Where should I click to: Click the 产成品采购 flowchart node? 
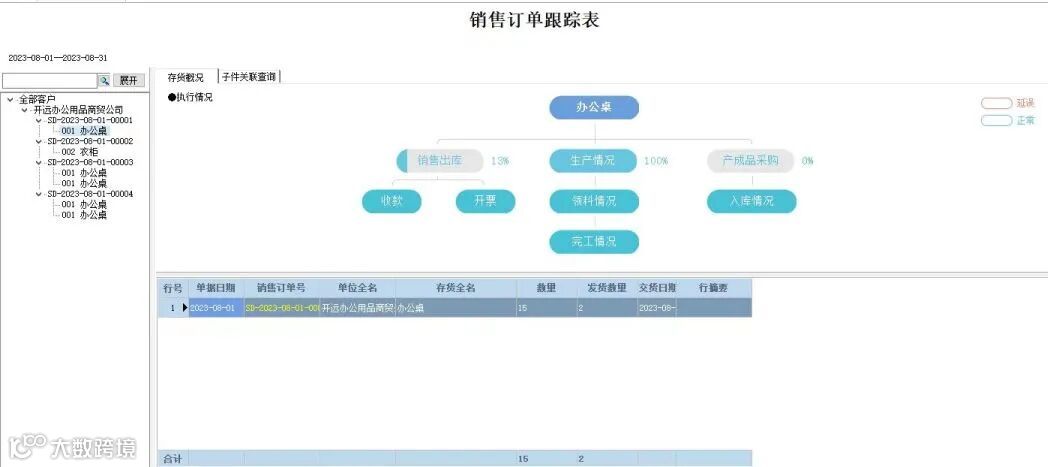click(751, 161)
